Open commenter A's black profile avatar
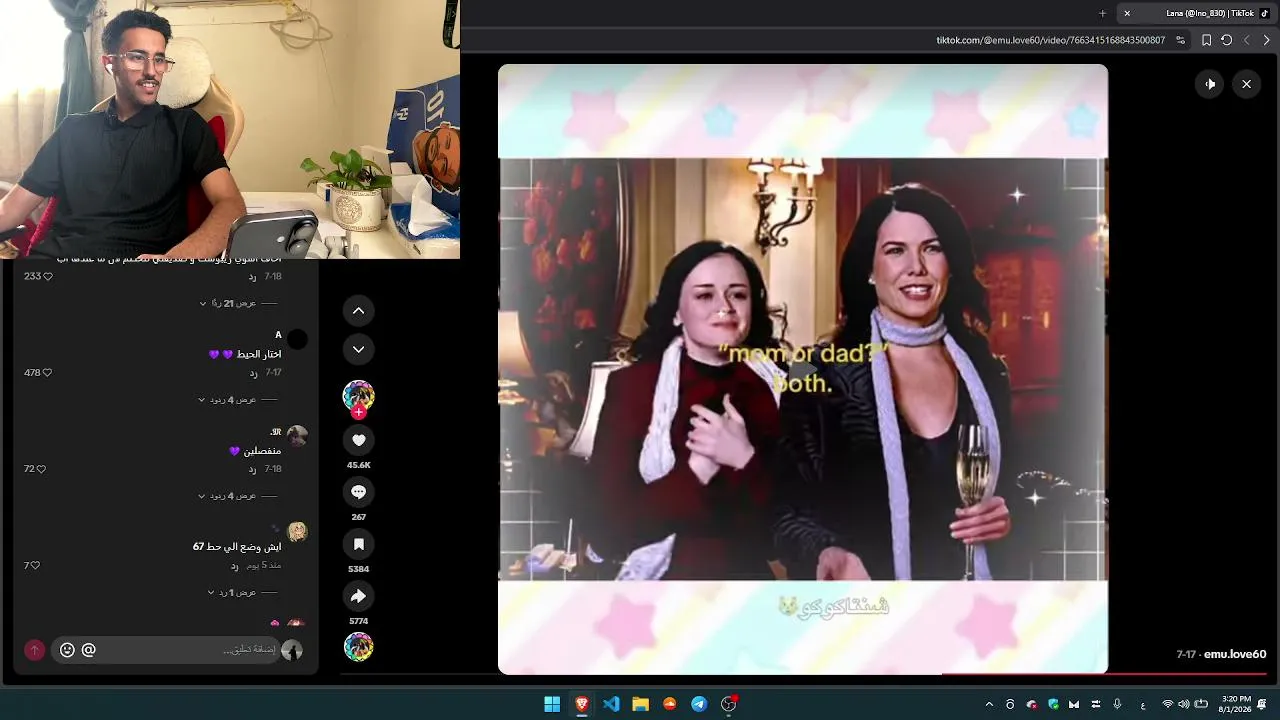The height and width of the screenshot is (720, 1280). pyautogui.click(x=297, y=339)
